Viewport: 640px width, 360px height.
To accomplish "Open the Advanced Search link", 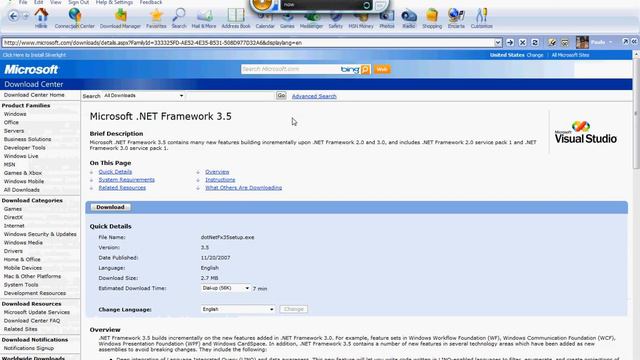I will (x=314, y=96).
